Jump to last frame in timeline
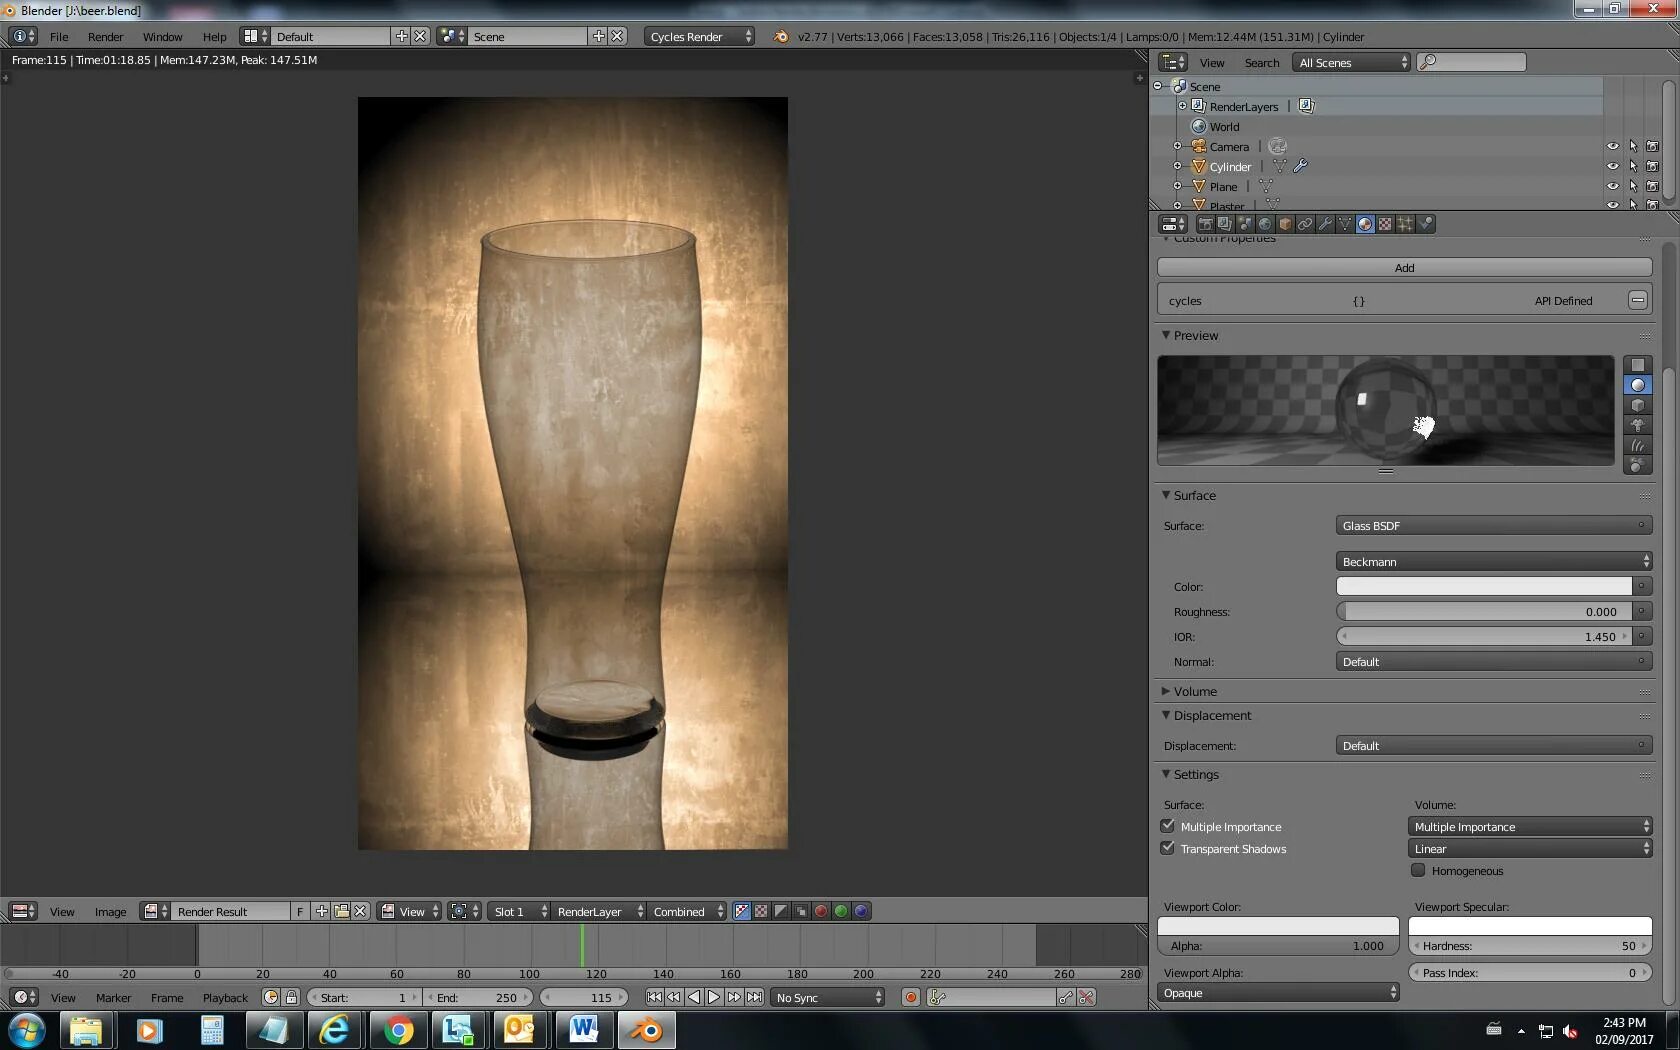The width and height of the screenshot is (1680, 1050). [755, 997]
